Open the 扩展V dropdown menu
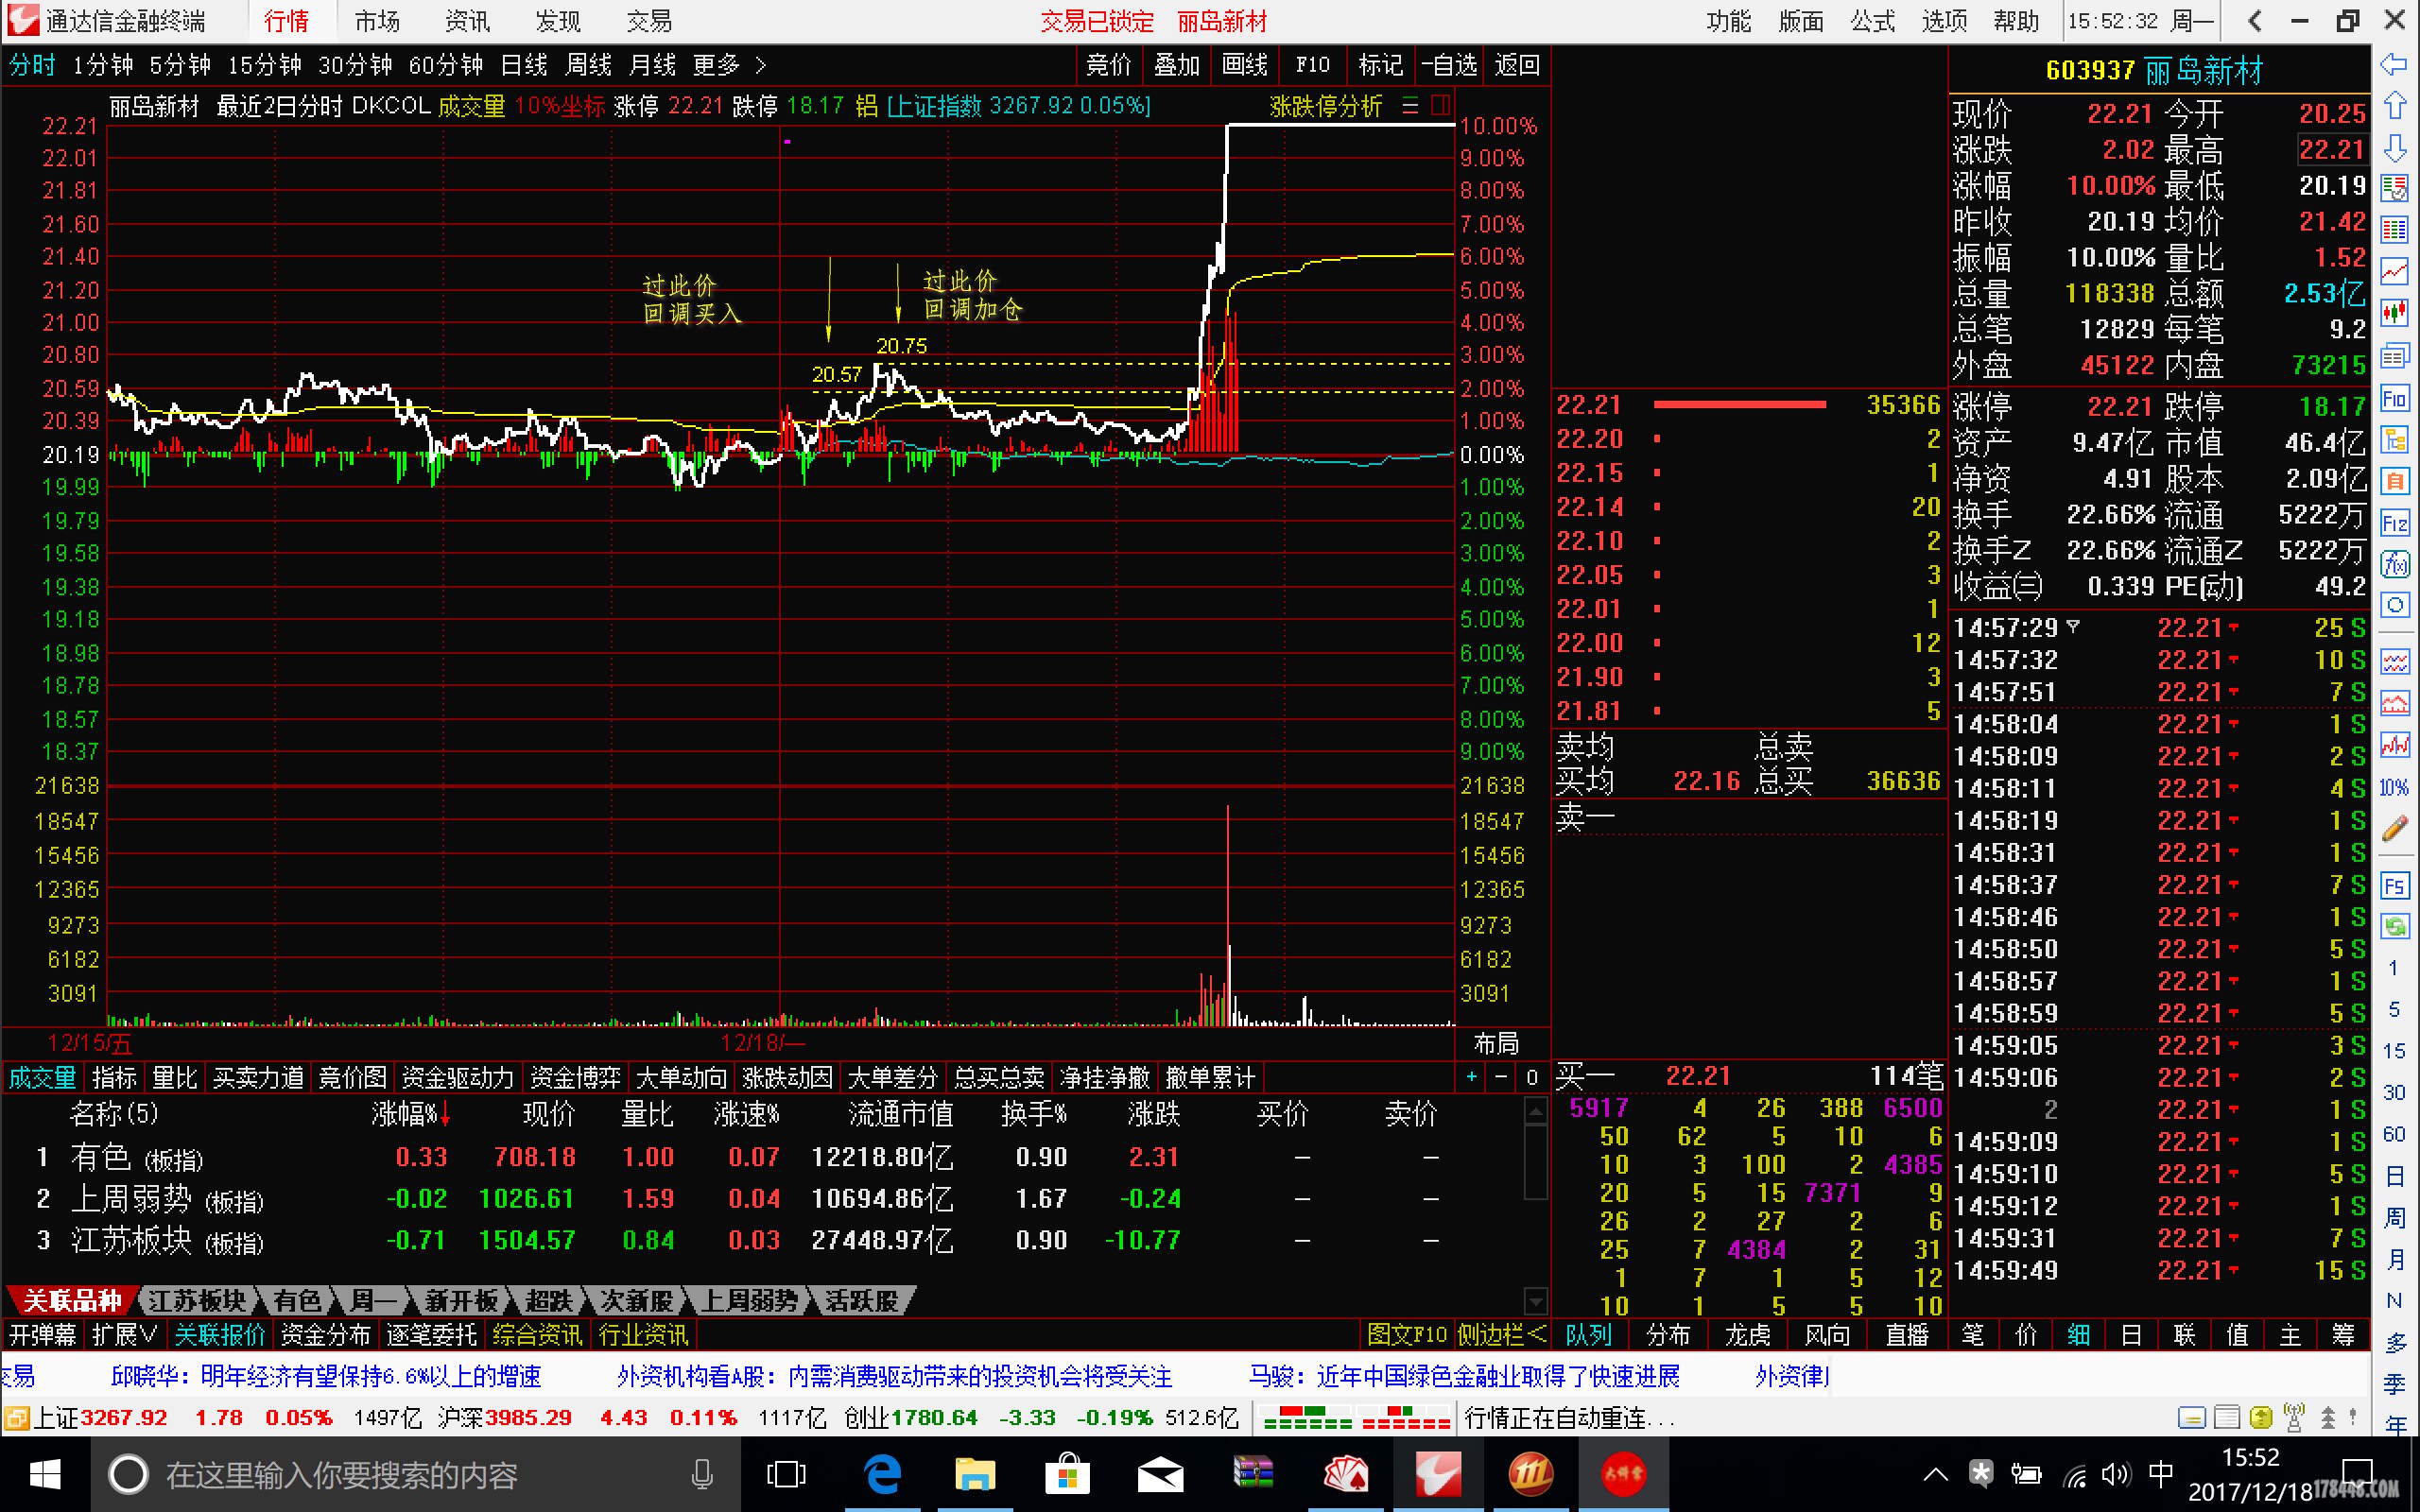2420x1512 pixels. point(124,1335)
